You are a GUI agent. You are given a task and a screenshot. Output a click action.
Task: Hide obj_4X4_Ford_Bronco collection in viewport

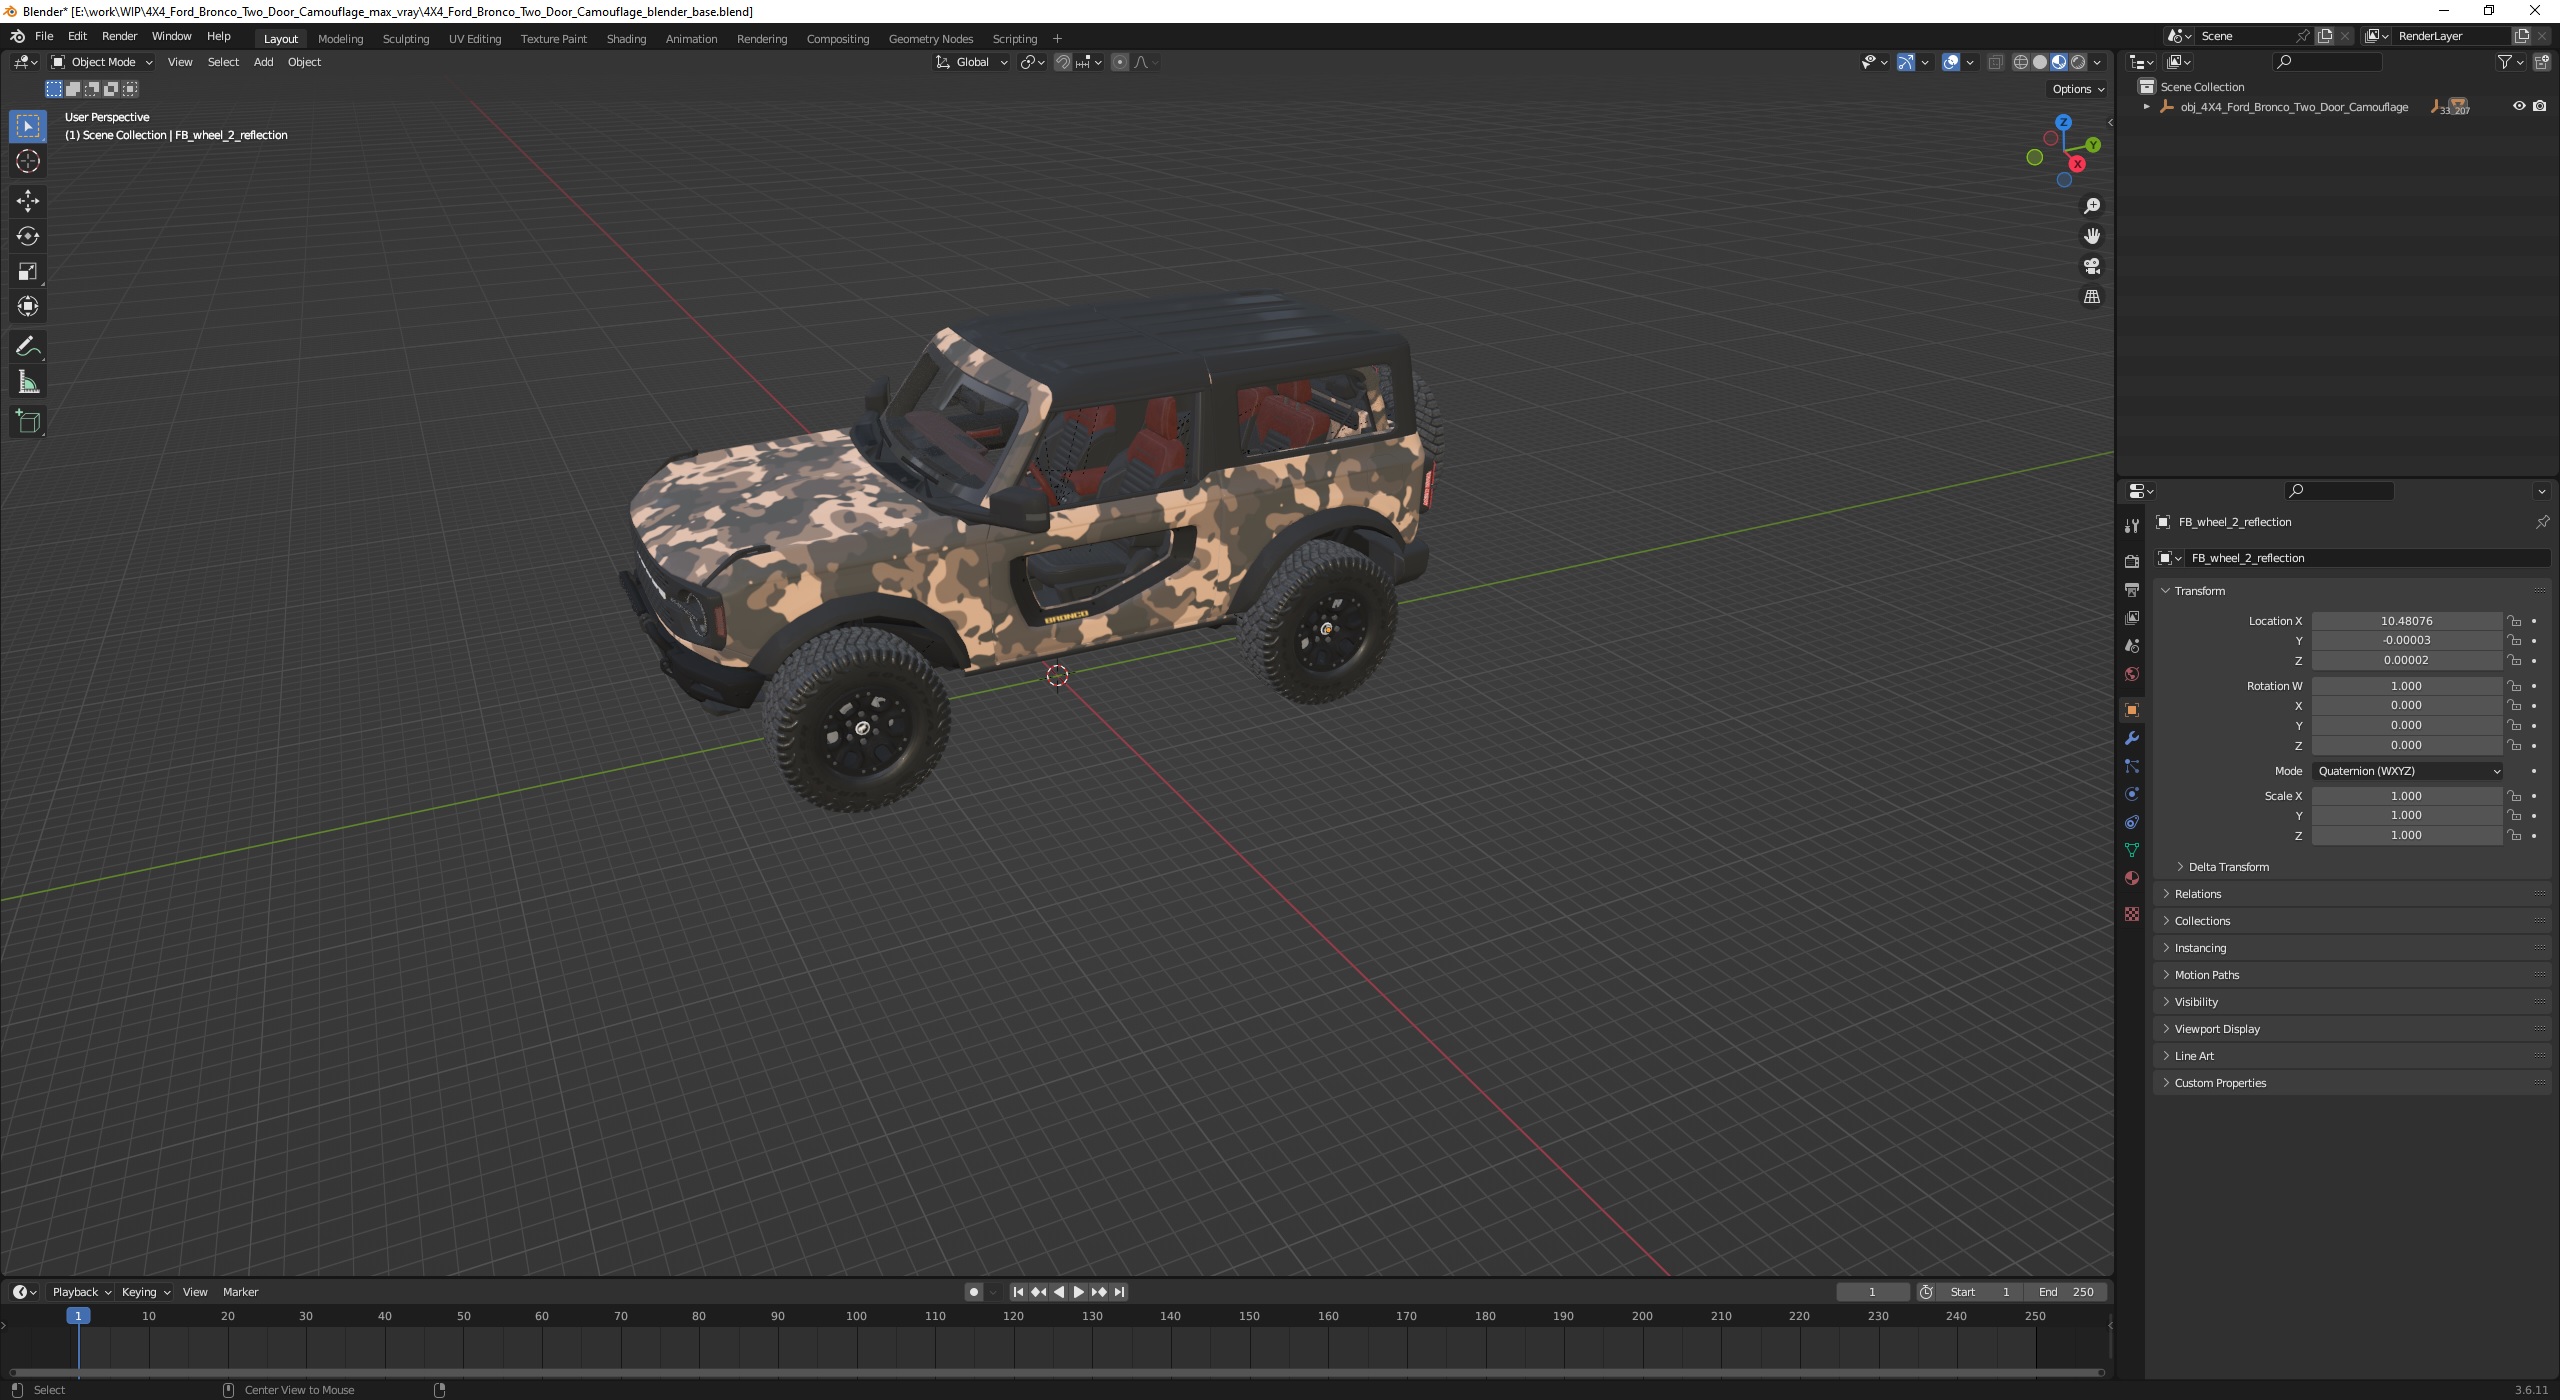pyautogui.click(x=2519, y=106)
